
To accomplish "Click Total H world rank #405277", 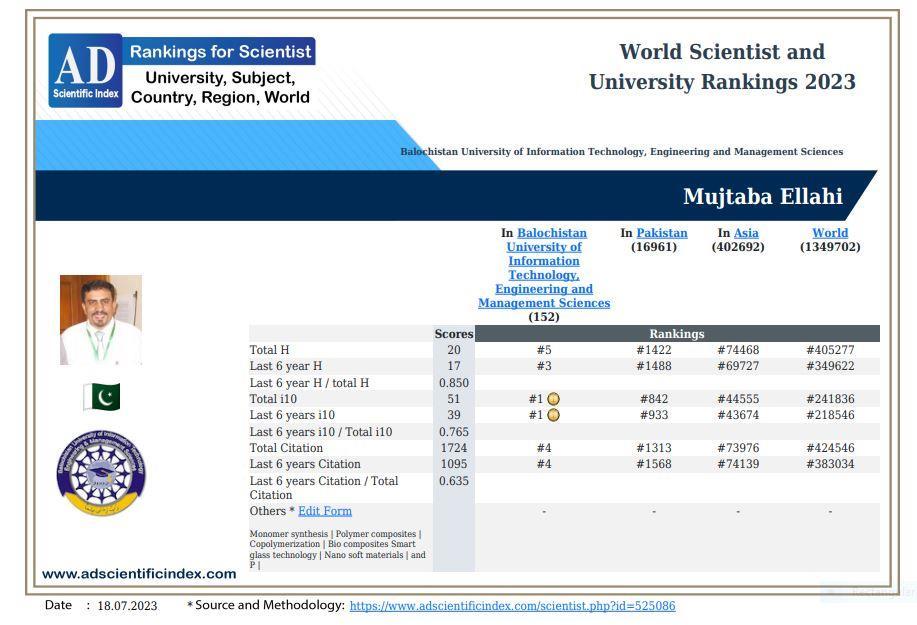I will click(830, 350).
